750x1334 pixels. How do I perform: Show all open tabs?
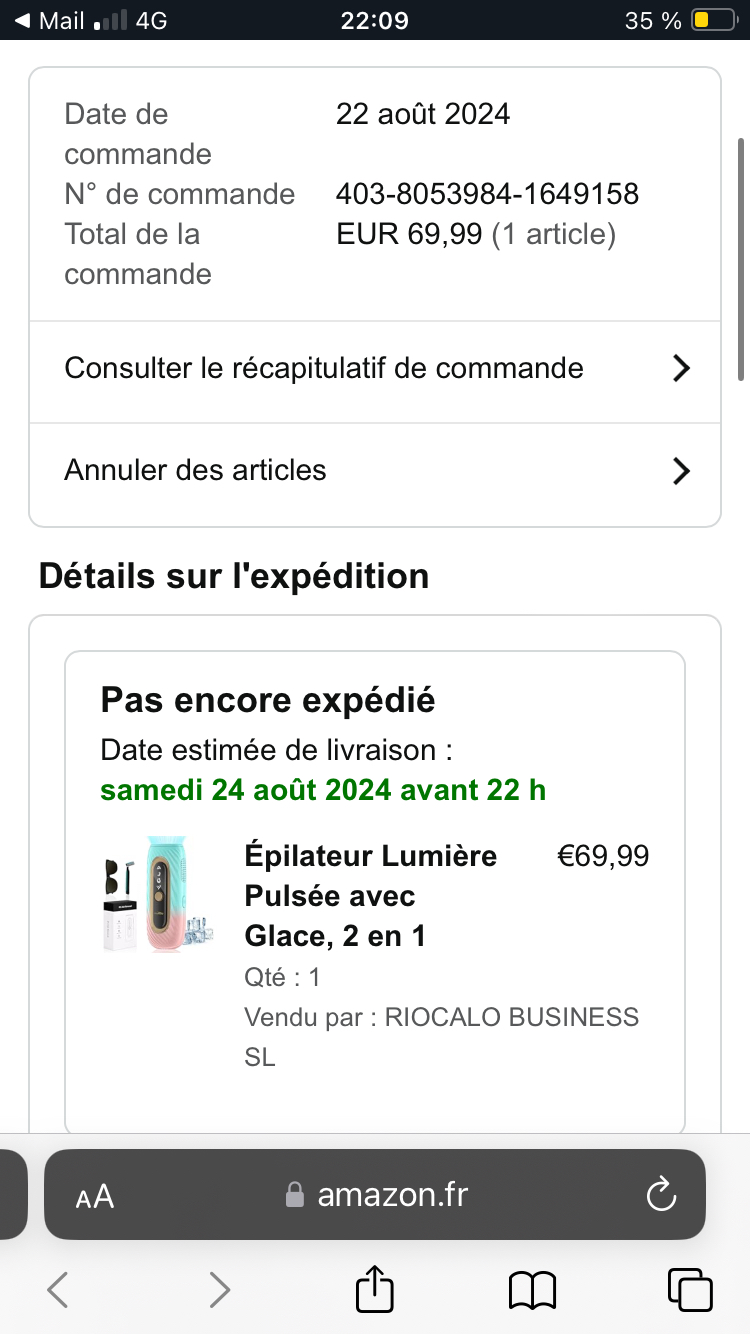click(x=689, y=1290)
